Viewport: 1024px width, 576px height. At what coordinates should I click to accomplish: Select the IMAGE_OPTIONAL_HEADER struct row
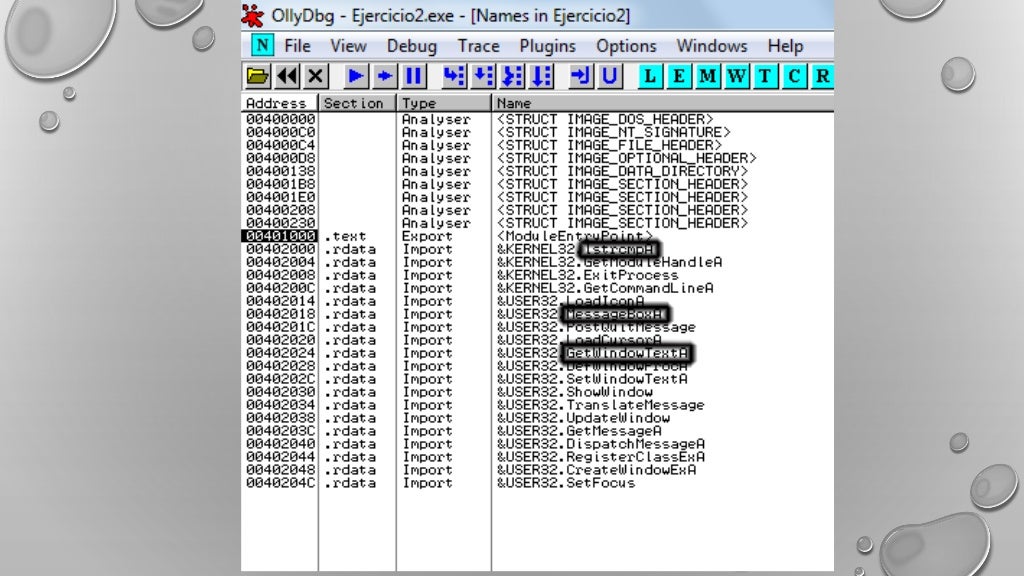(x=537, y=158)
